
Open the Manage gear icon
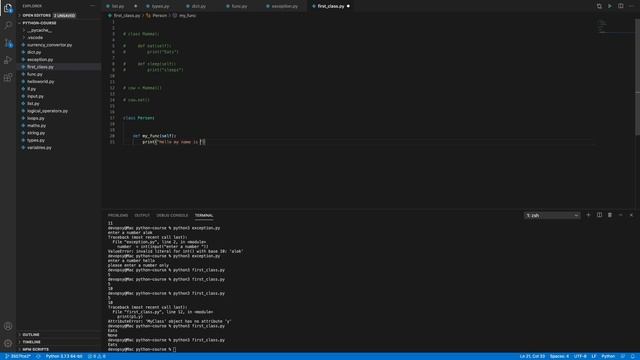pyautogui.click(x=8, y=343)
